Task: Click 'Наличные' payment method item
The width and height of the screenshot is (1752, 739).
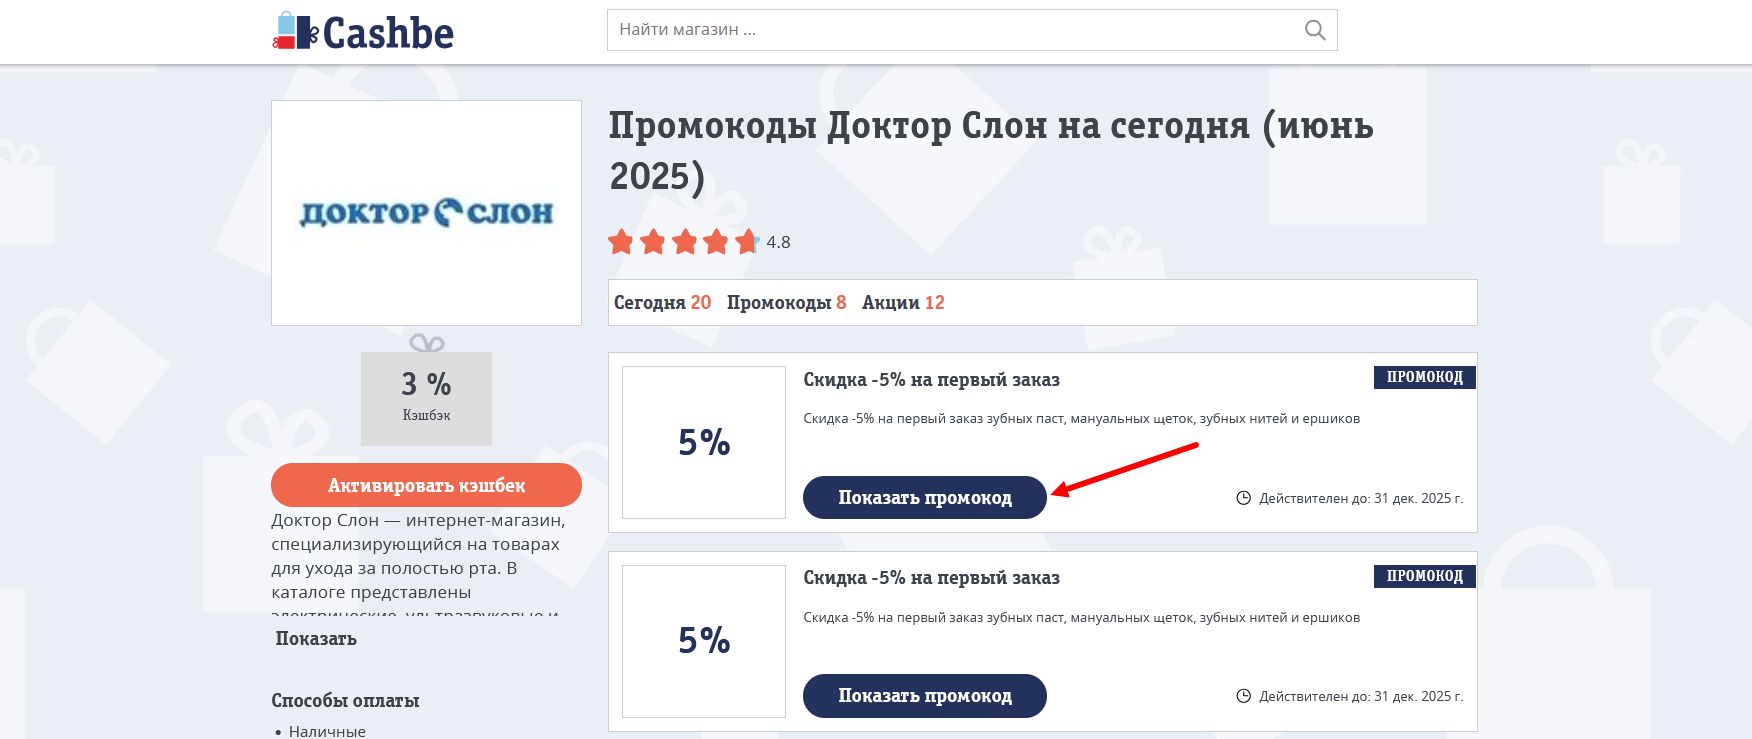Action: coord(327,732)
